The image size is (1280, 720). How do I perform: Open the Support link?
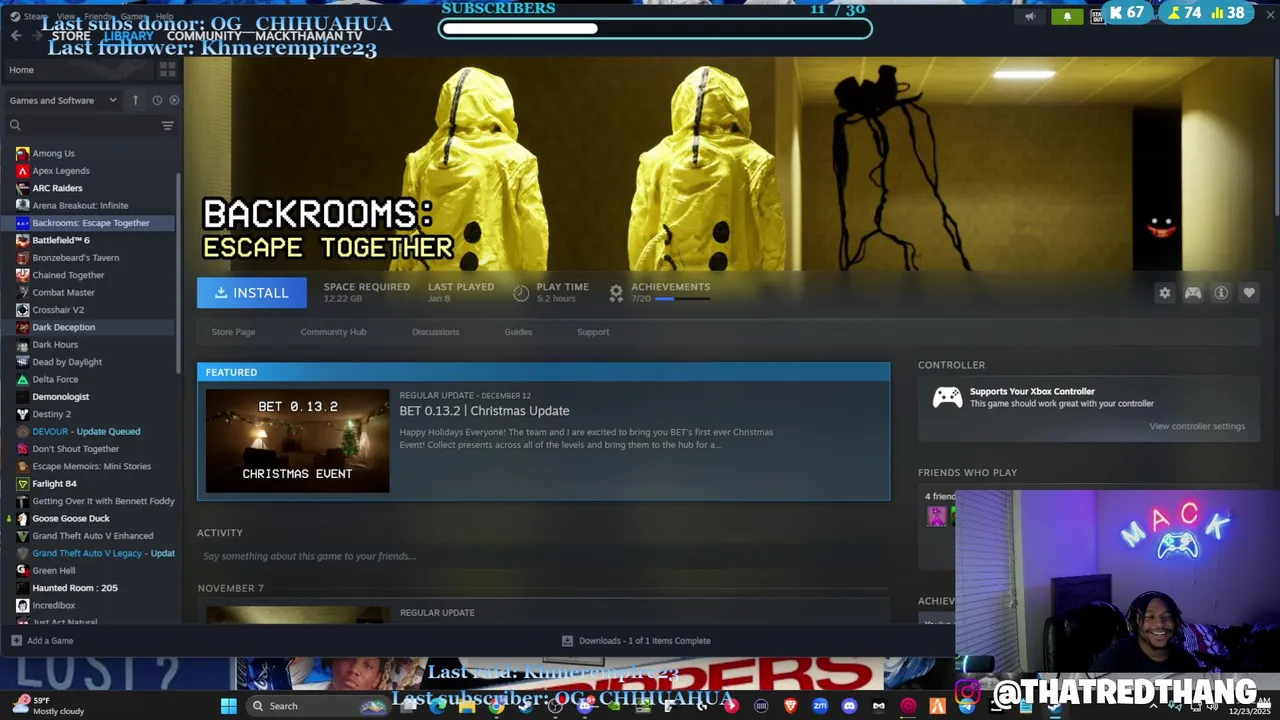coord(593,332)
